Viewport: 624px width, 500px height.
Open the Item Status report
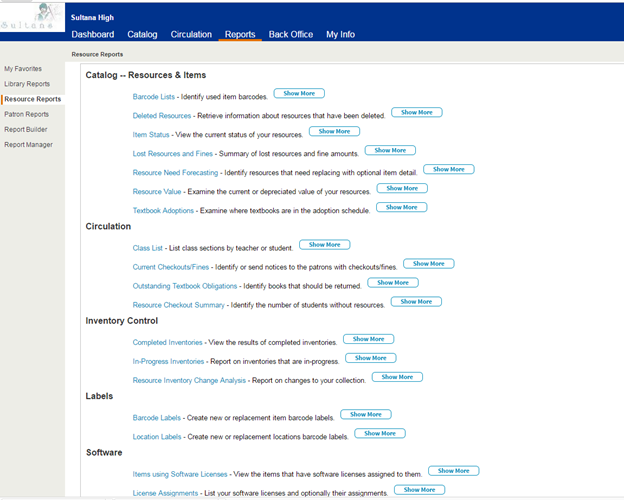coord(151,135)
